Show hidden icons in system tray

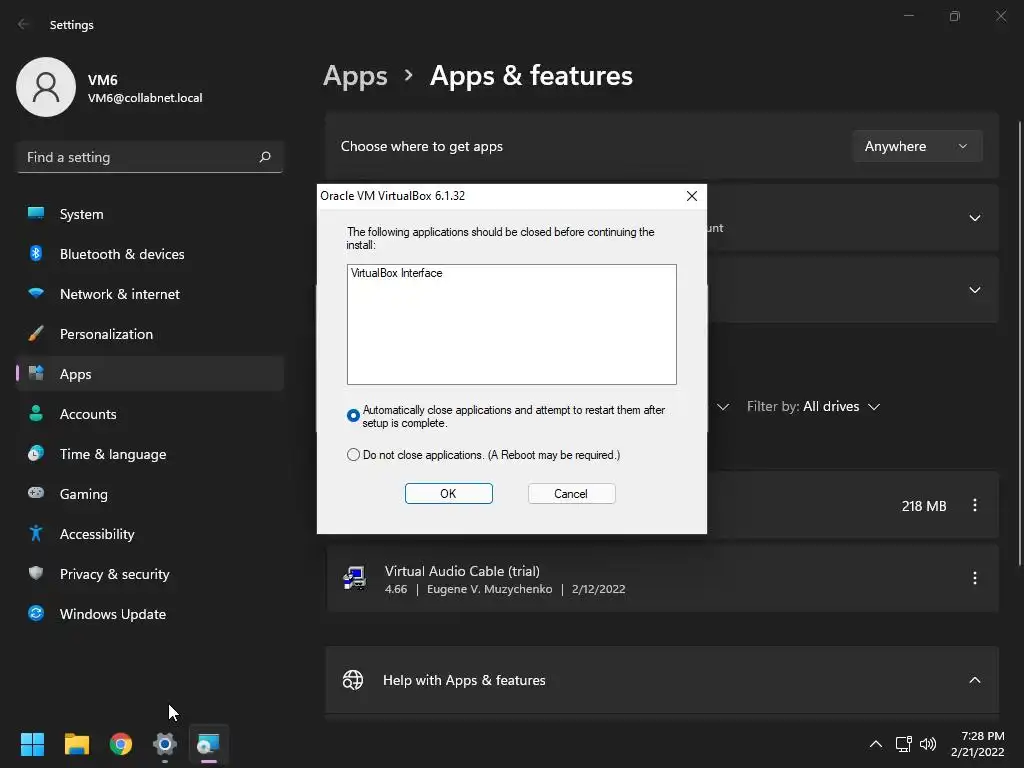click(875, 744)
